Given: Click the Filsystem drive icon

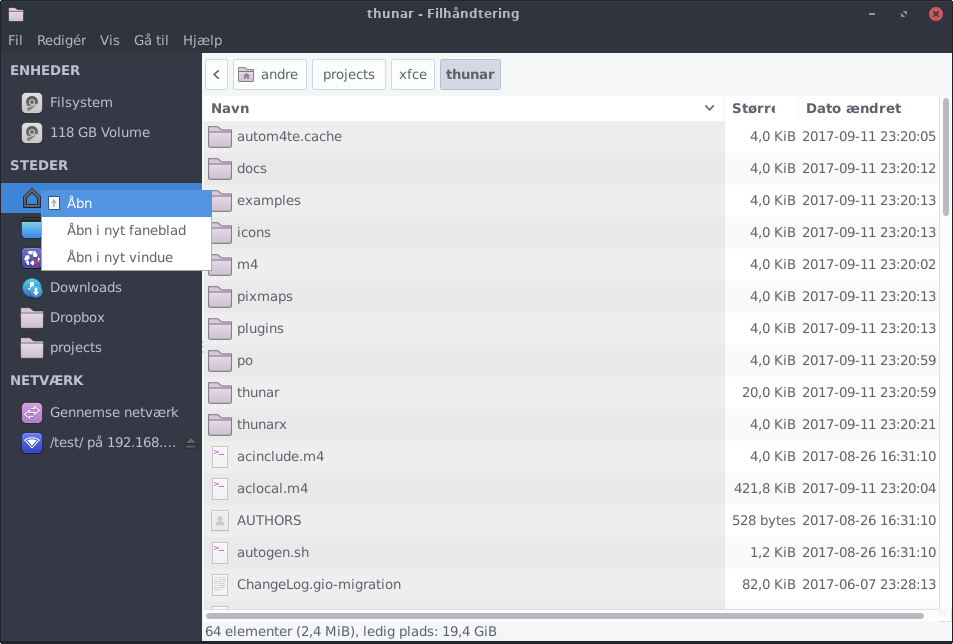Looking at the screenshot, I should [33, 103].
